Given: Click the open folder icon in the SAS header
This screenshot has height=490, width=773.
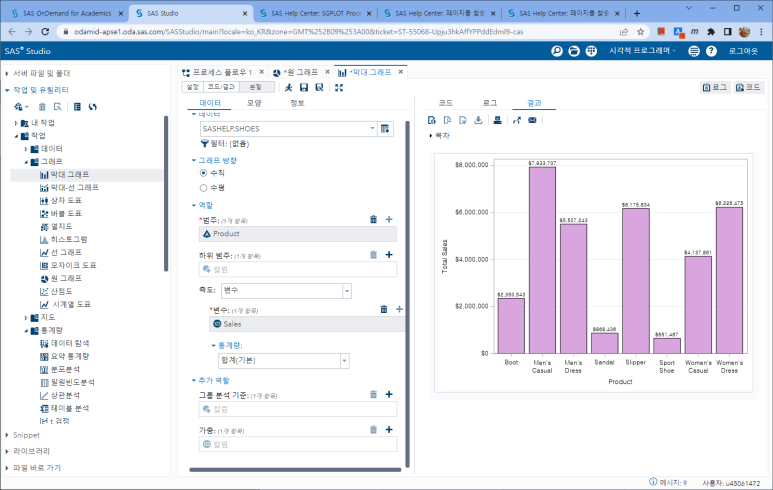Looking at the screenshot, I should click(x=574, y=51).
